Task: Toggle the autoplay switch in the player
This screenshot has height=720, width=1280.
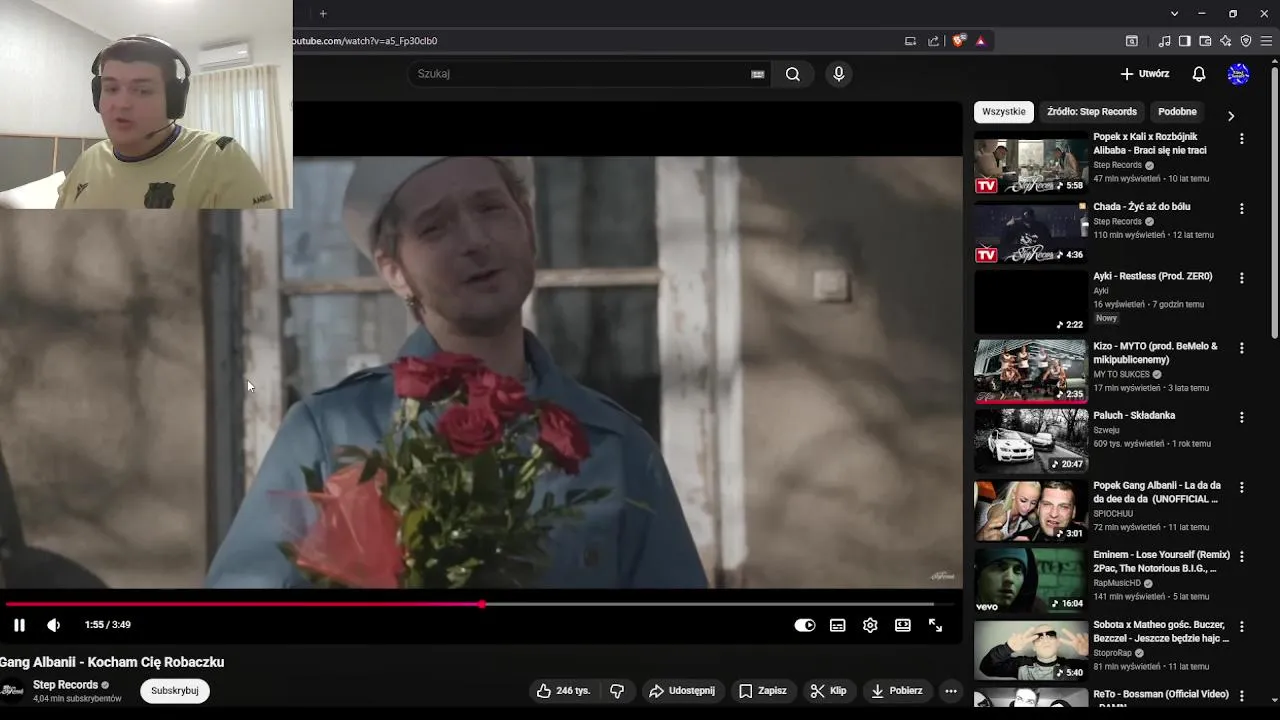Action: pyautogui.click(x=805, y=625)
